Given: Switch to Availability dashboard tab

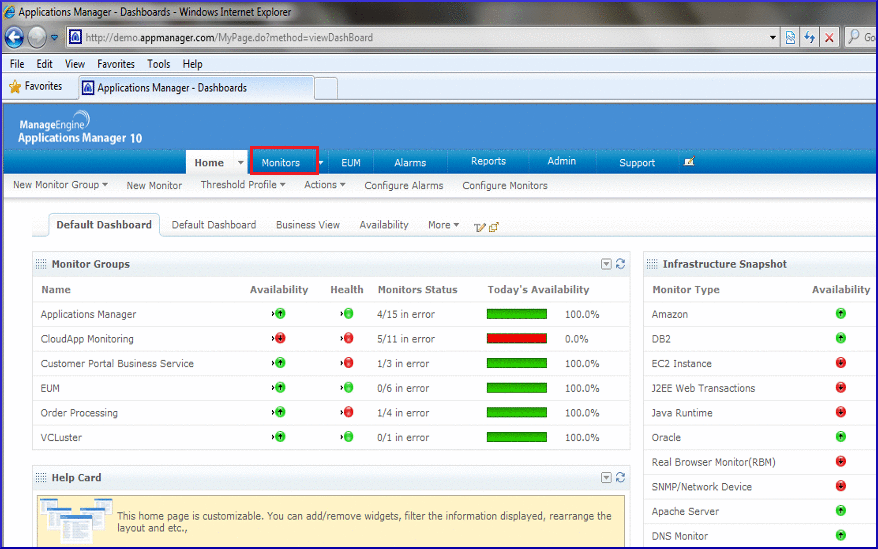Looking at the screenshot, I should pyautogui.click(x=384, y=225).
